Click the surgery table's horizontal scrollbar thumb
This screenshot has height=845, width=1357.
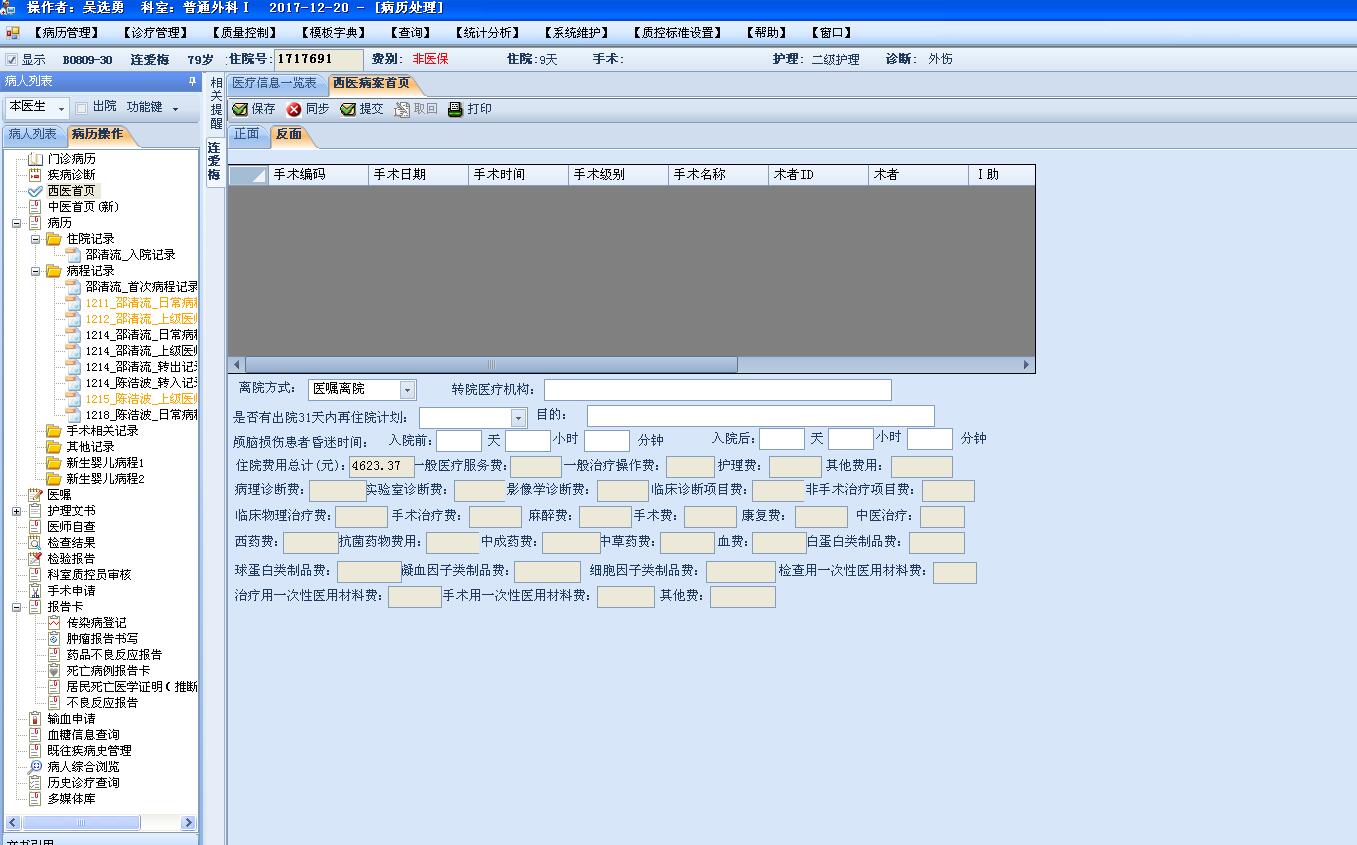click(490, 365)
